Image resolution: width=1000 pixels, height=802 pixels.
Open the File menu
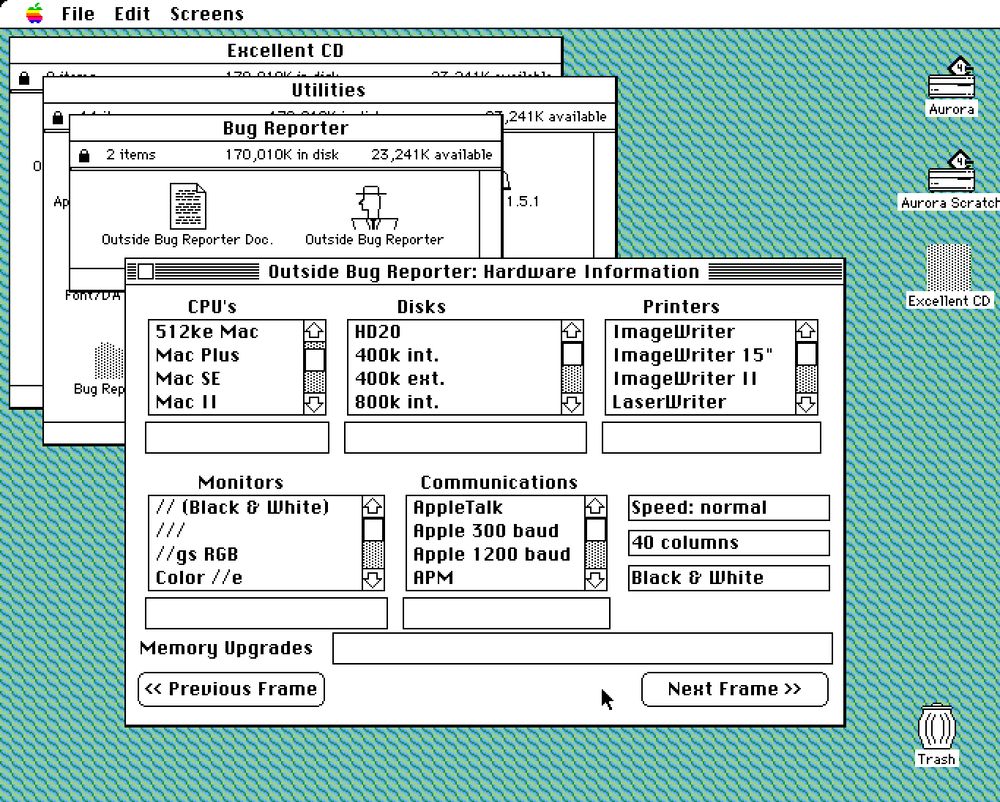77,14
